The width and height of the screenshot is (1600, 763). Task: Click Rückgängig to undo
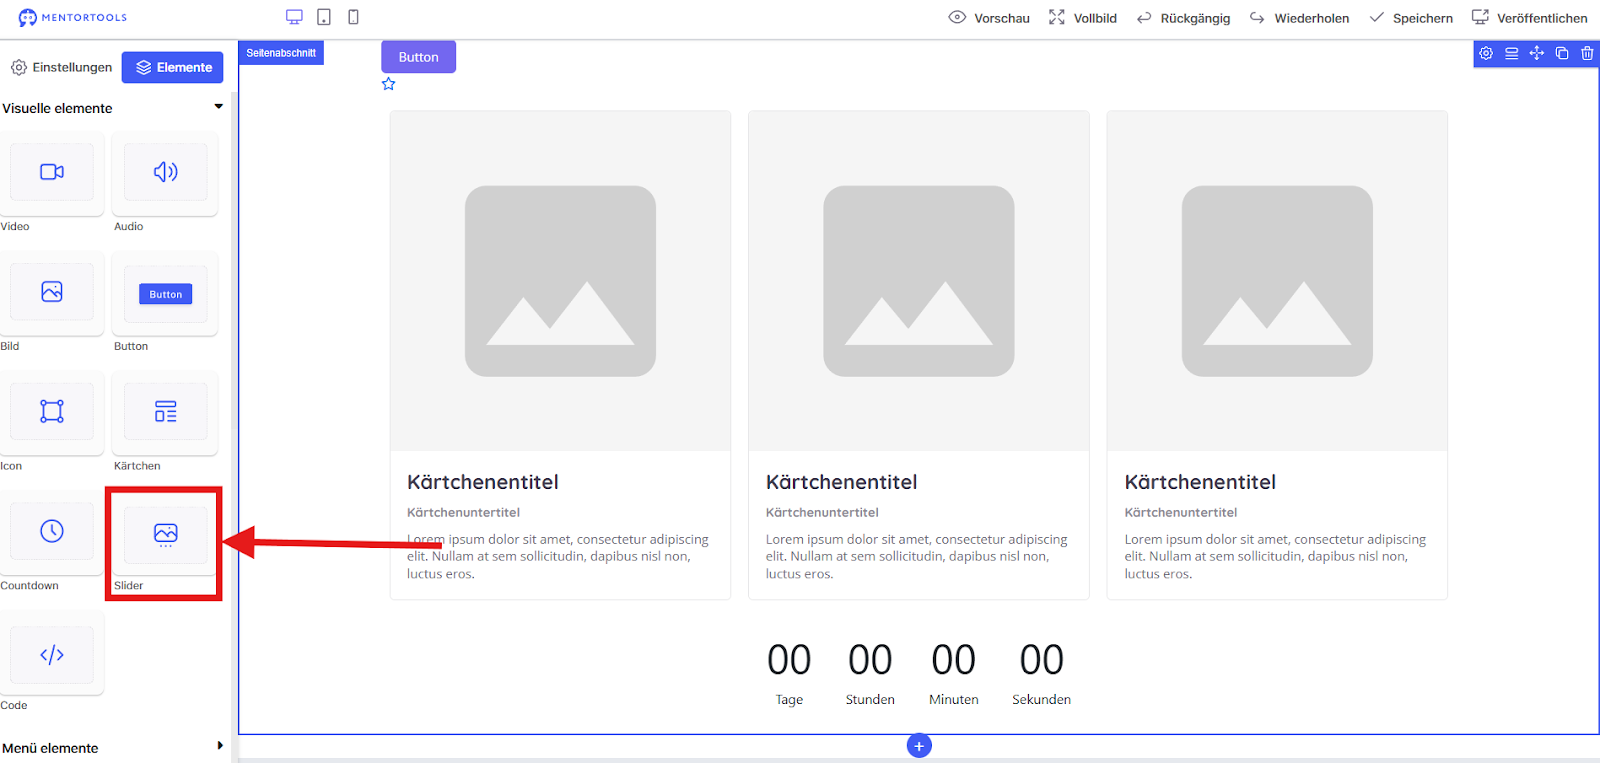(1184, 18)
